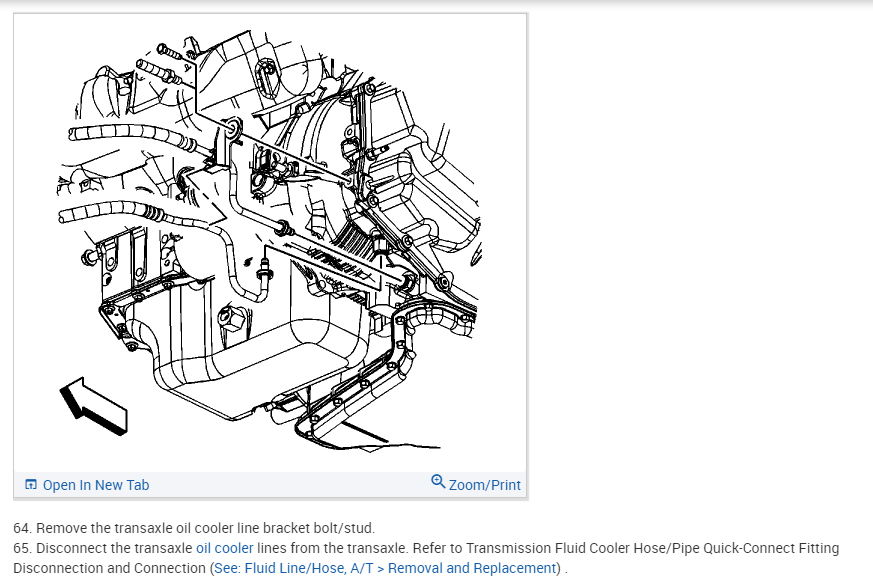
Task: Click the magnifier icon beside Zoom/Print
Action: pos(438,482)
